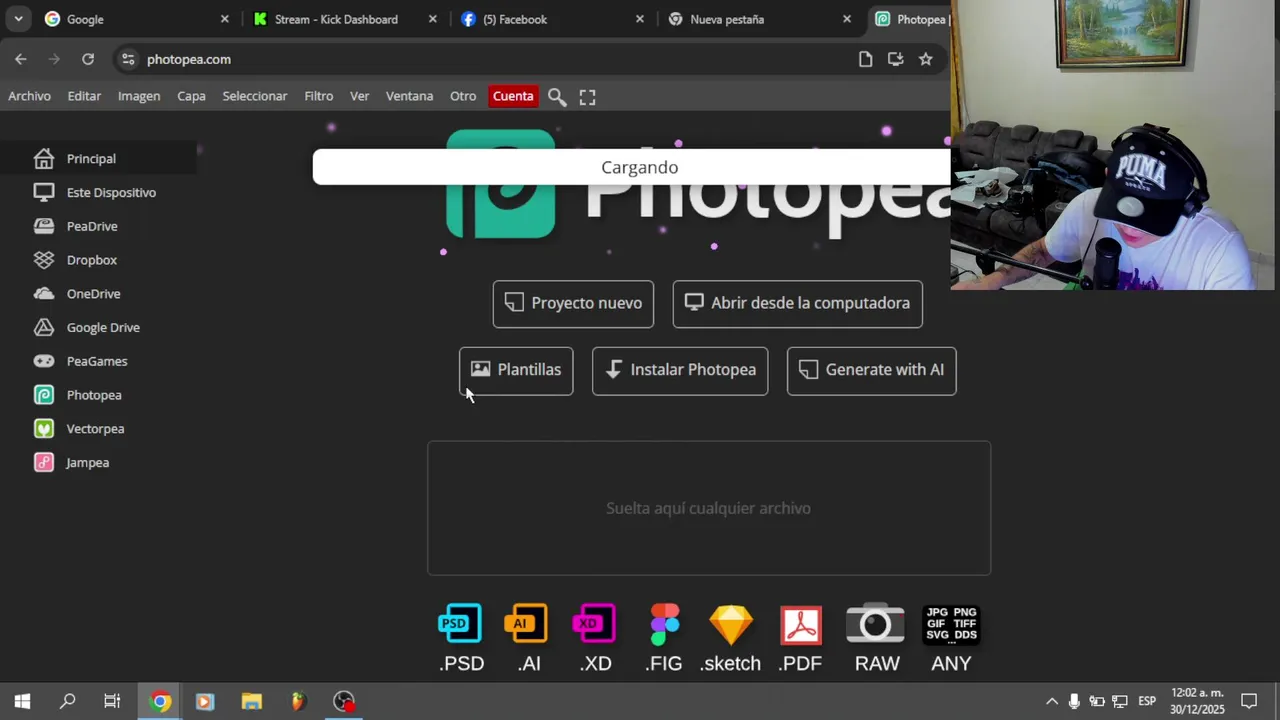Screen dimensions: 1280x720
Task: Open the Editar menu
Action: [x=84, y=96]
